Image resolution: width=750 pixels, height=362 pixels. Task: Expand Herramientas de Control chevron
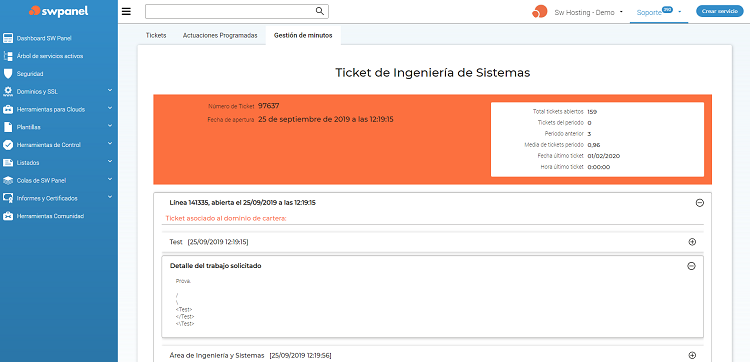tap(110, 143)
